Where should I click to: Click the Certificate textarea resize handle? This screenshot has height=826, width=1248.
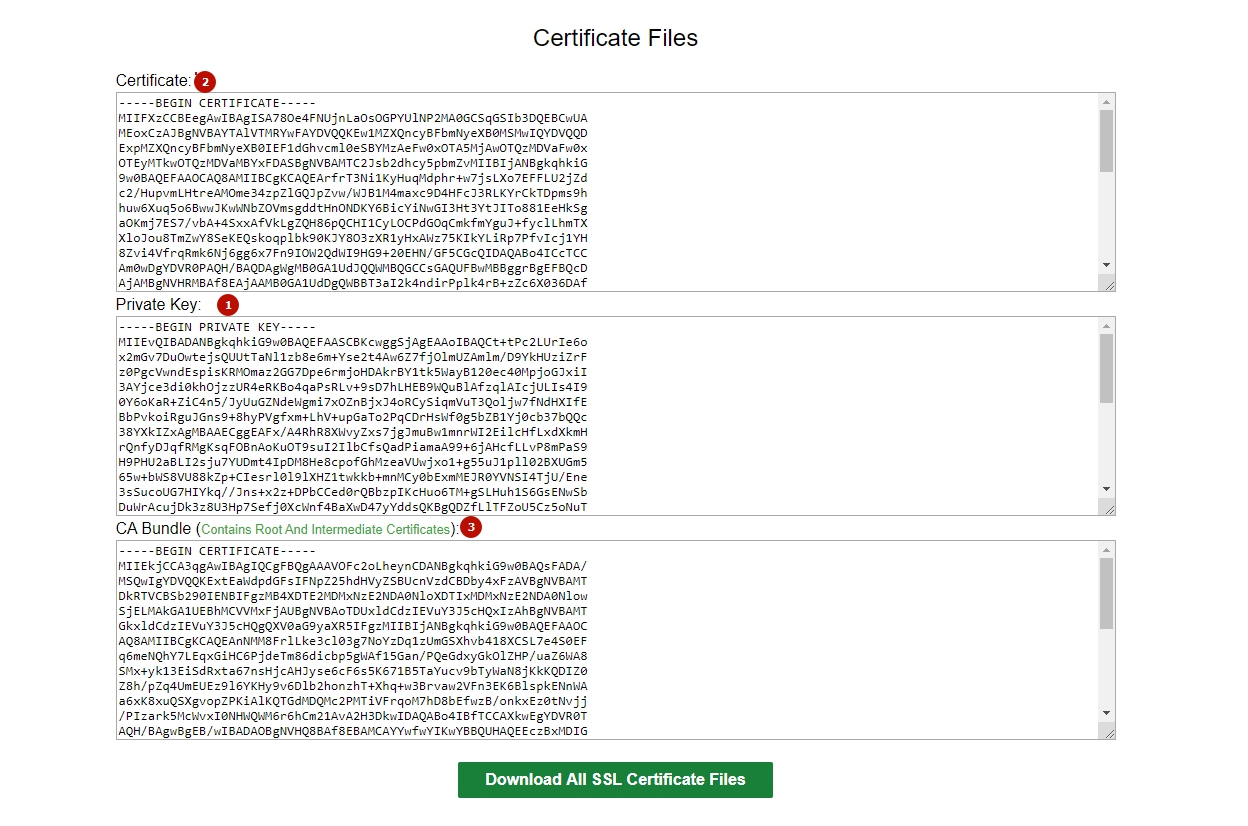(1107, 284)
